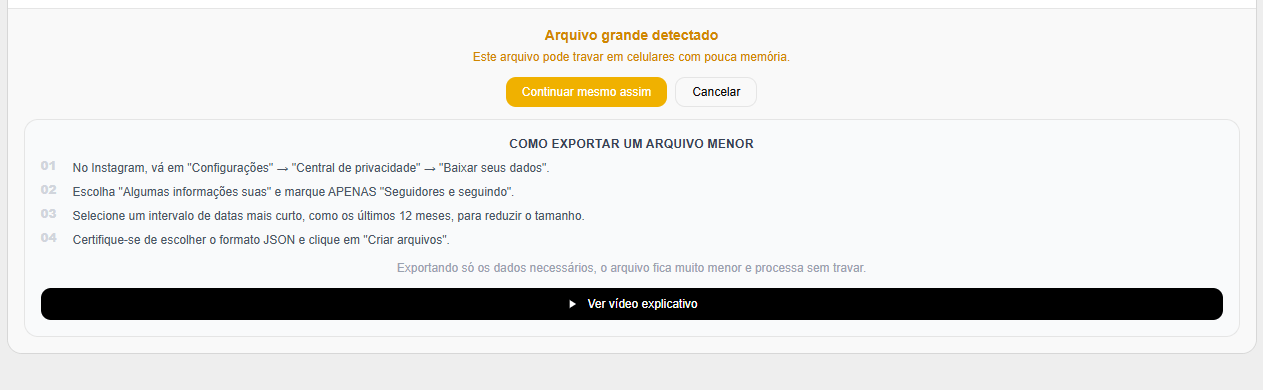Click the warning text 'Este arquivo pode travar em celulares'

[631, 57]
